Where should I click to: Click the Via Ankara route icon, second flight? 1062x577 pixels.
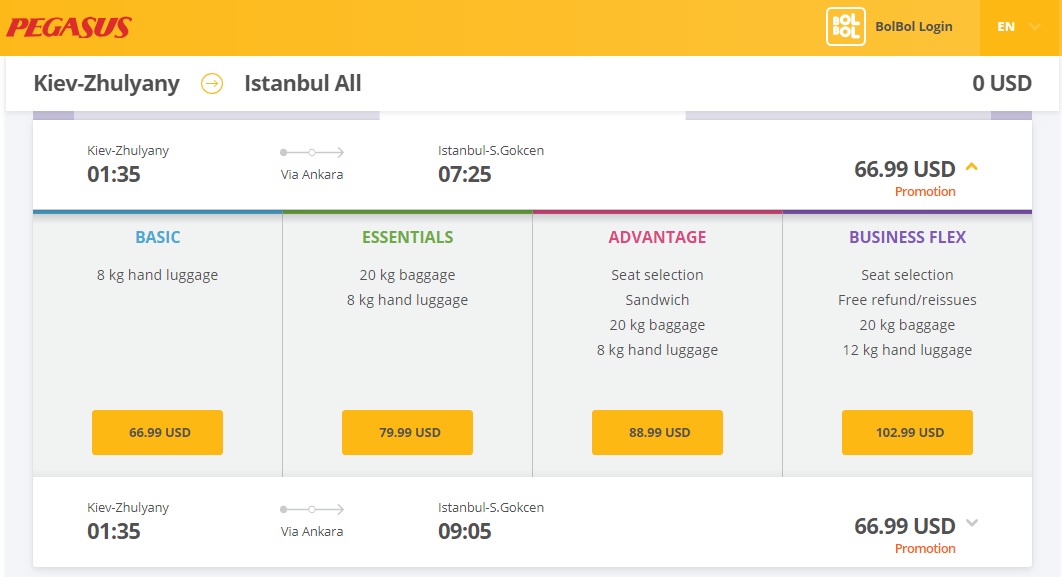[x=312, y=509]
